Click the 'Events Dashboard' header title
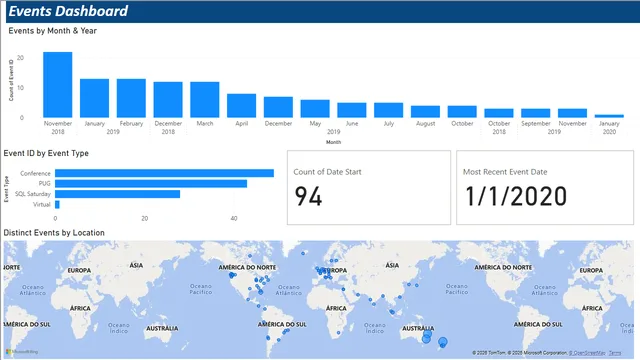 (68, 11)
